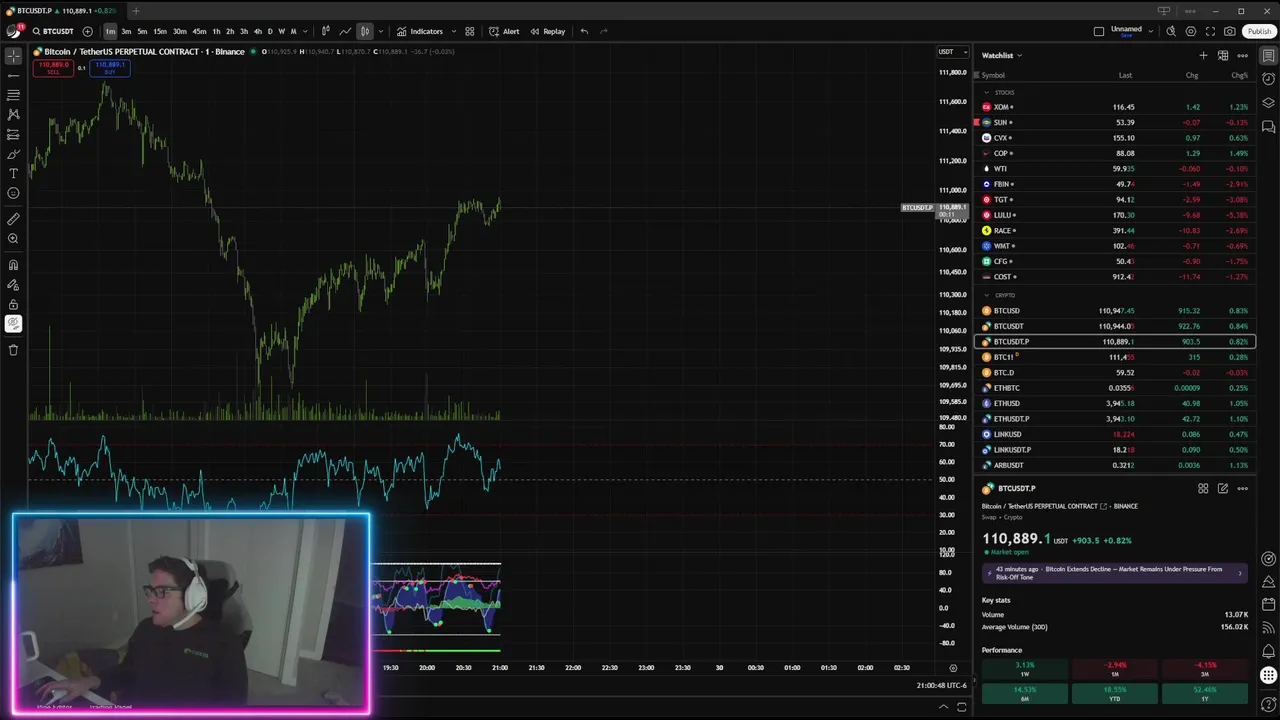Toggle hide all drawings eye icon
This screenshot has width=1280, height=720.
tap(13, 324)
